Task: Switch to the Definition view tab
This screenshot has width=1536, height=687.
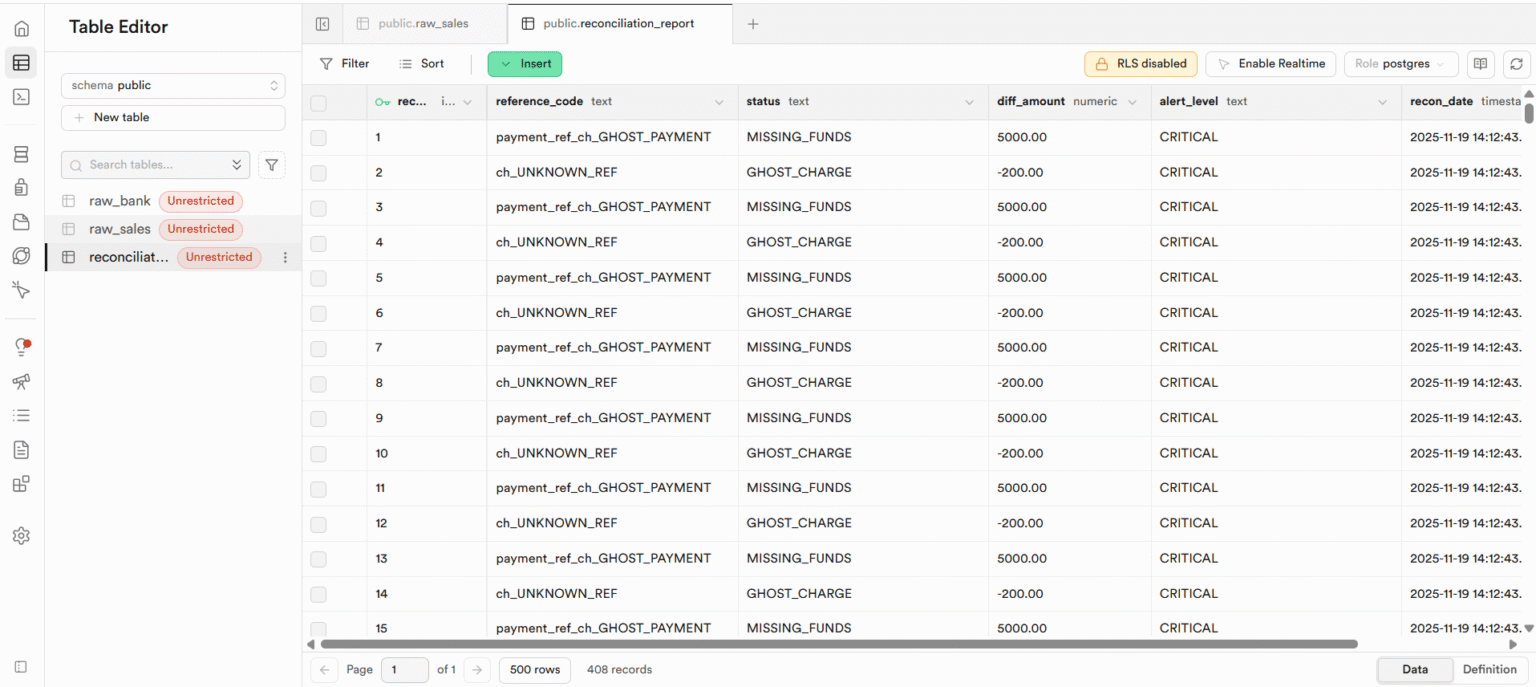Action: tap(1489, 670)
